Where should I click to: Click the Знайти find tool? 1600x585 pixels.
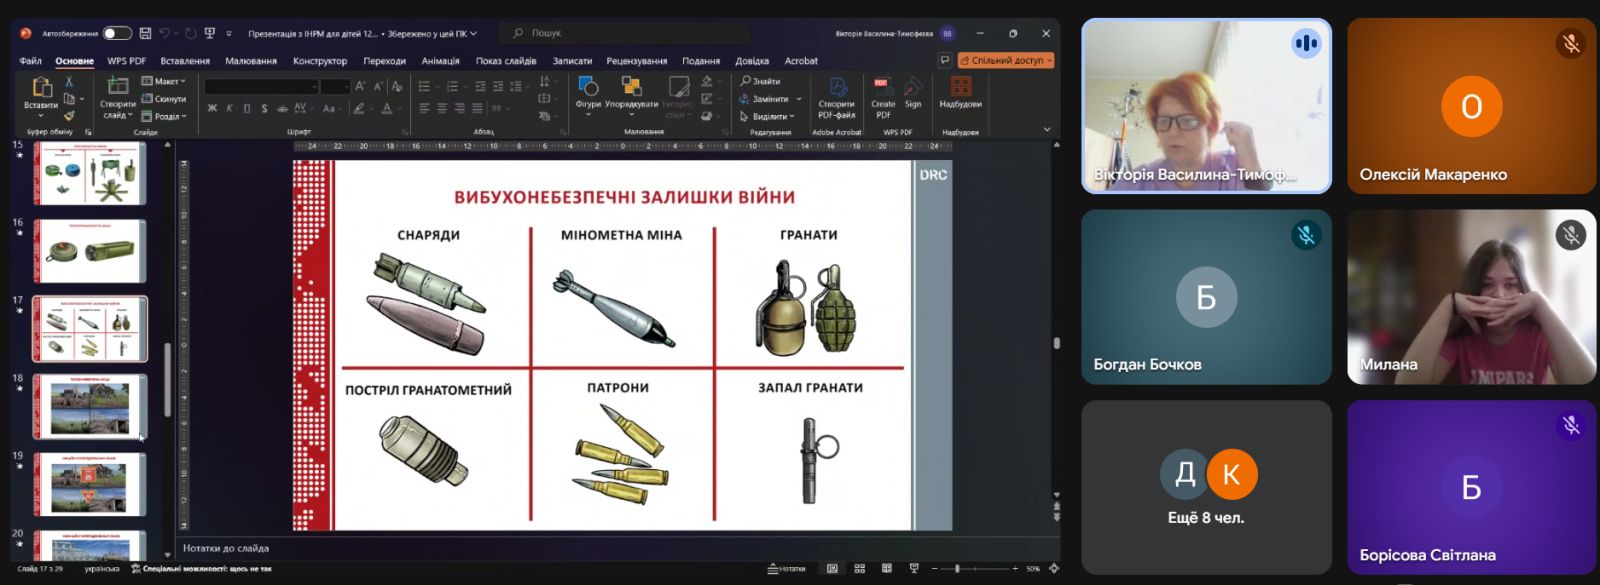coord(760,81)
